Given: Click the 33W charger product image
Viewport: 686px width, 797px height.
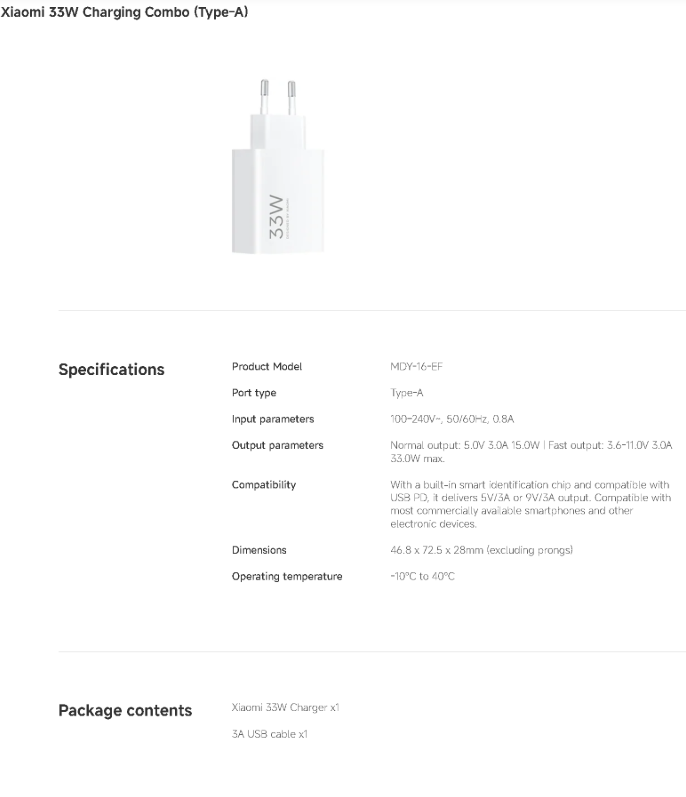Looking at the screenshot, I should (278, 166).
